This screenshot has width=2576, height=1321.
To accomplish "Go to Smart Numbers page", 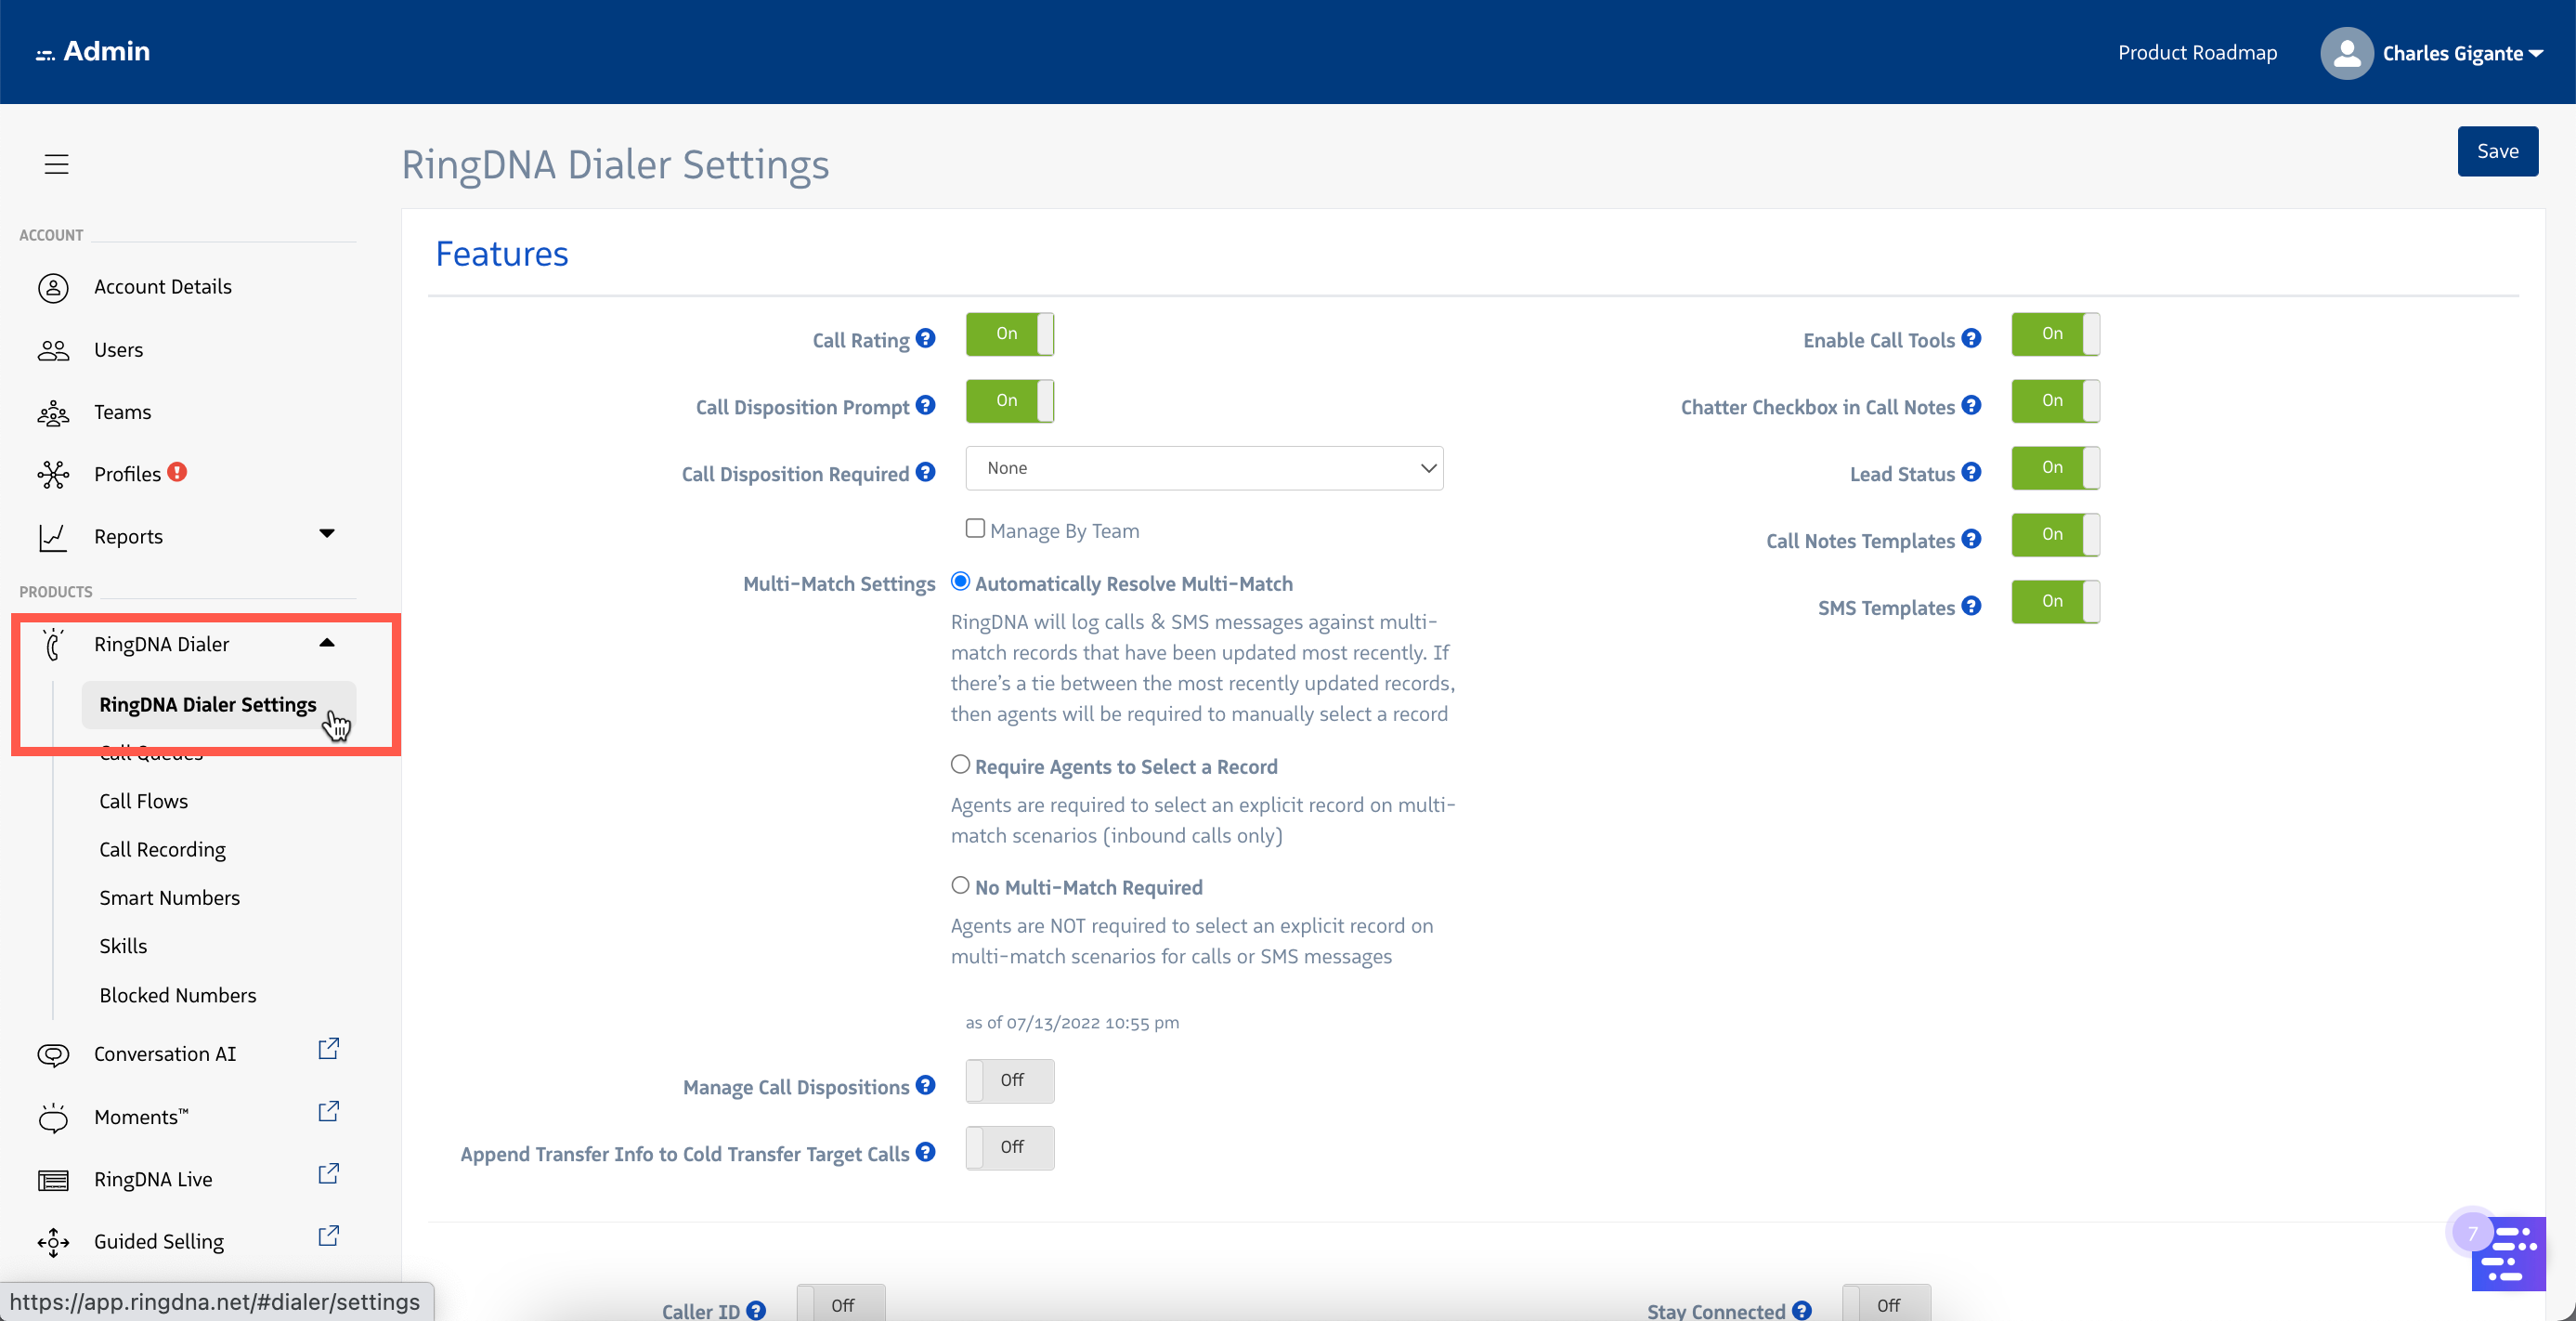I will click(x=169, y=898).
